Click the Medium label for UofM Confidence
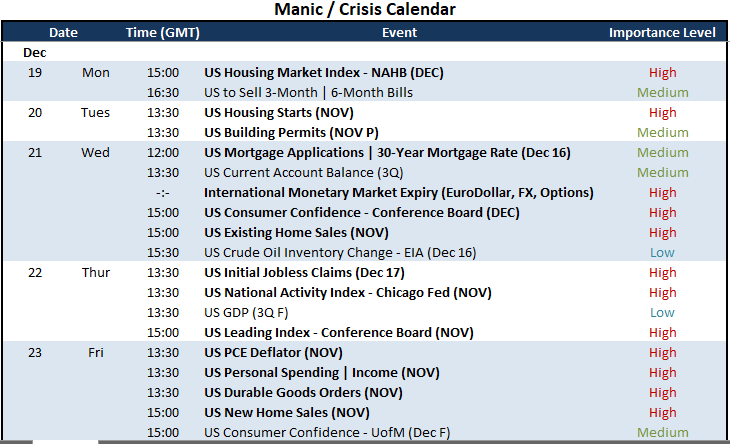This screenshot has height=444, width=730. pyautogui.click(x=662, y=433)
